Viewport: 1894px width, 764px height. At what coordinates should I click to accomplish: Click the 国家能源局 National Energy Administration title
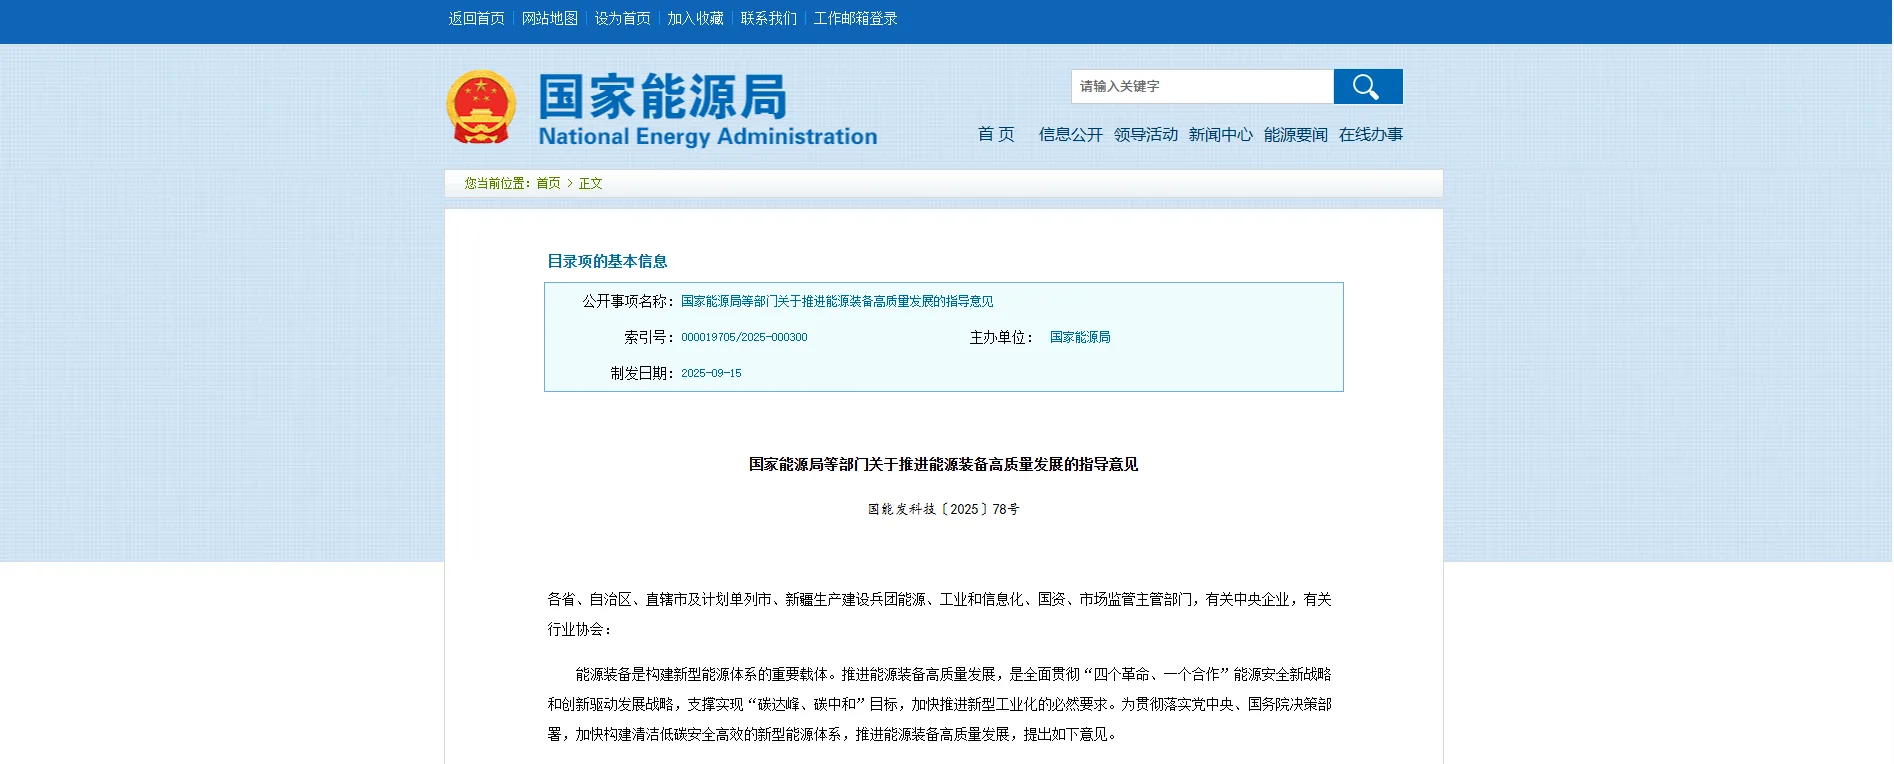[707, 110]
